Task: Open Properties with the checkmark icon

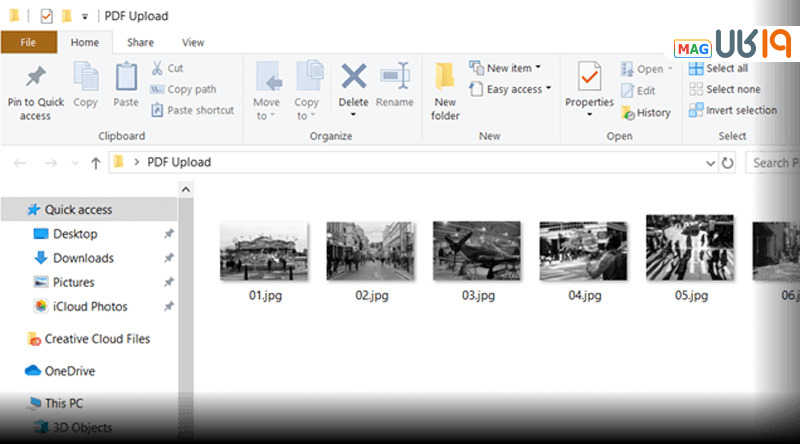Action: (x=589, y=77)
